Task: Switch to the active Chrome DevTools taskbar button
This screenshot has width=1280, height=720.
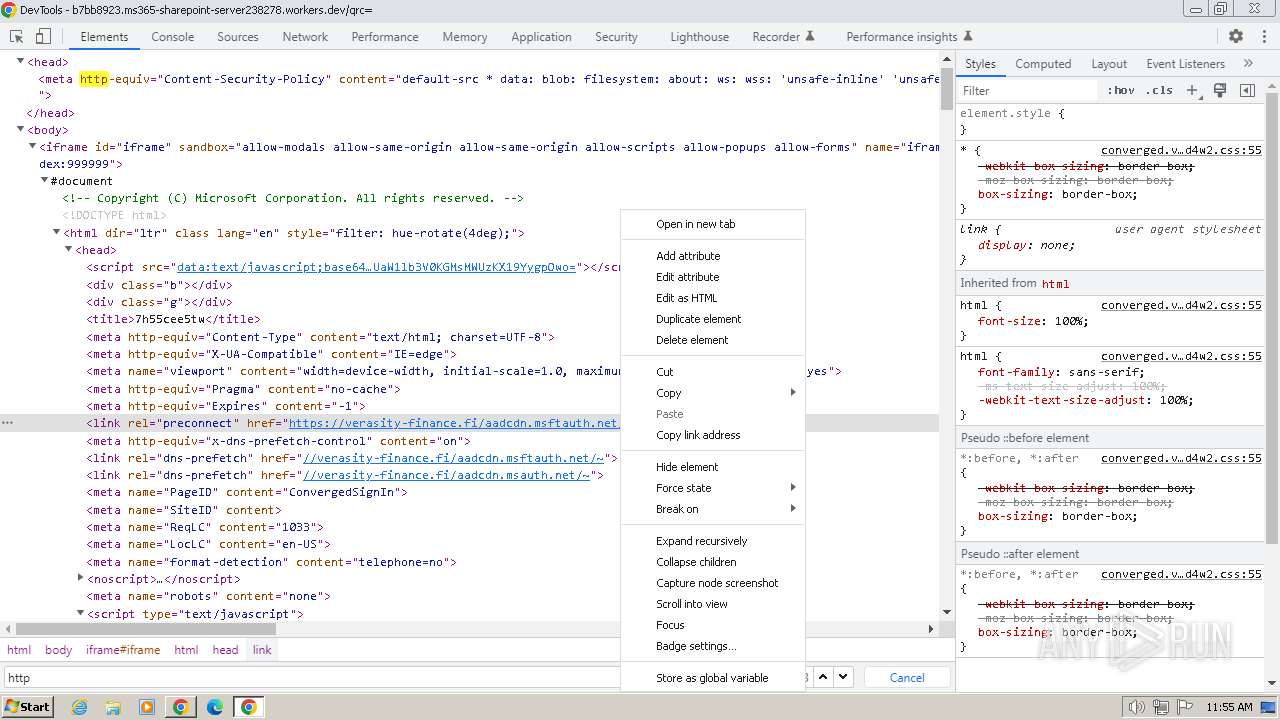Action: 248,707
